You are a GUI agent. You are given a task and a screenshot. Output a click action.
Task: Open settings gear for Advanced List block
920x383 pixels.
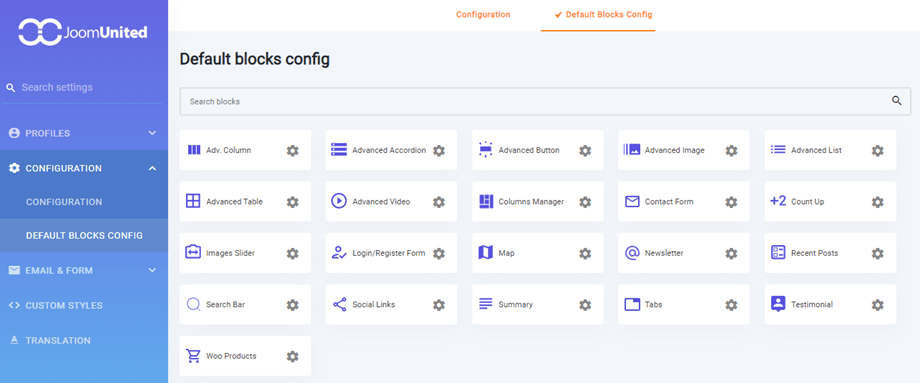877,151
